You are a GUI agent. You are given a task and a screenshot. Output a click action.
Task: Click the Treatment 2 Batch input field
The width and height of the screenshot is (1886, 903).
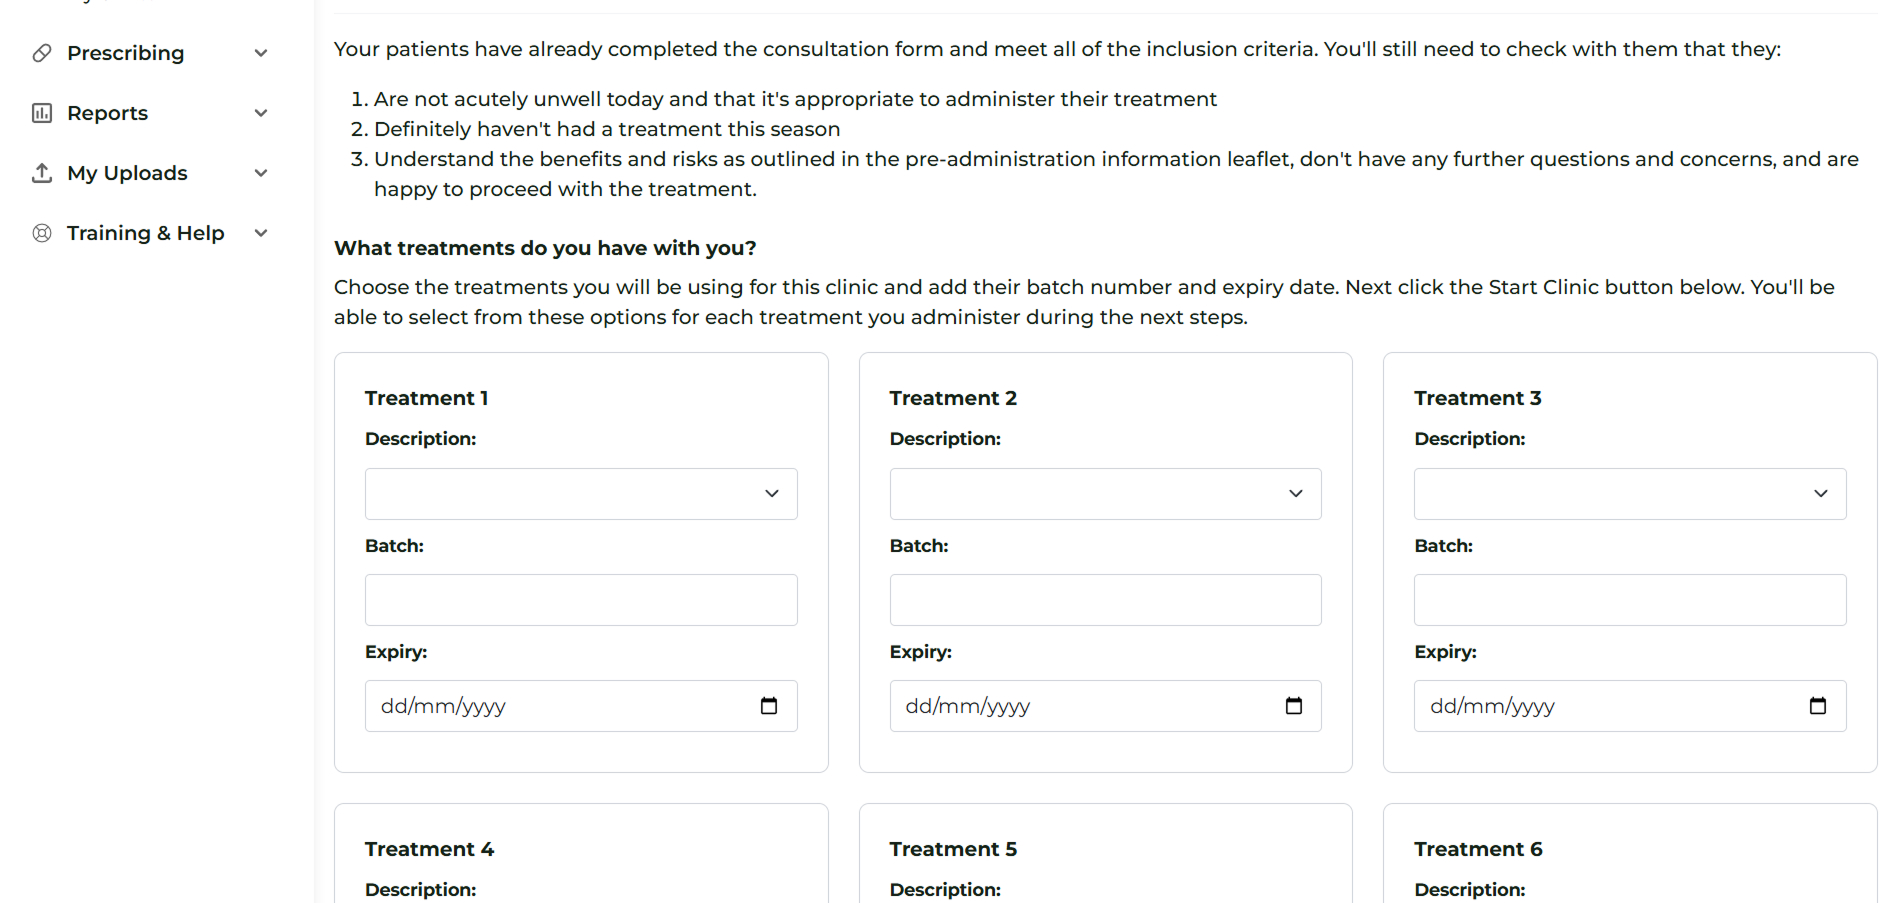point(1105,600)
